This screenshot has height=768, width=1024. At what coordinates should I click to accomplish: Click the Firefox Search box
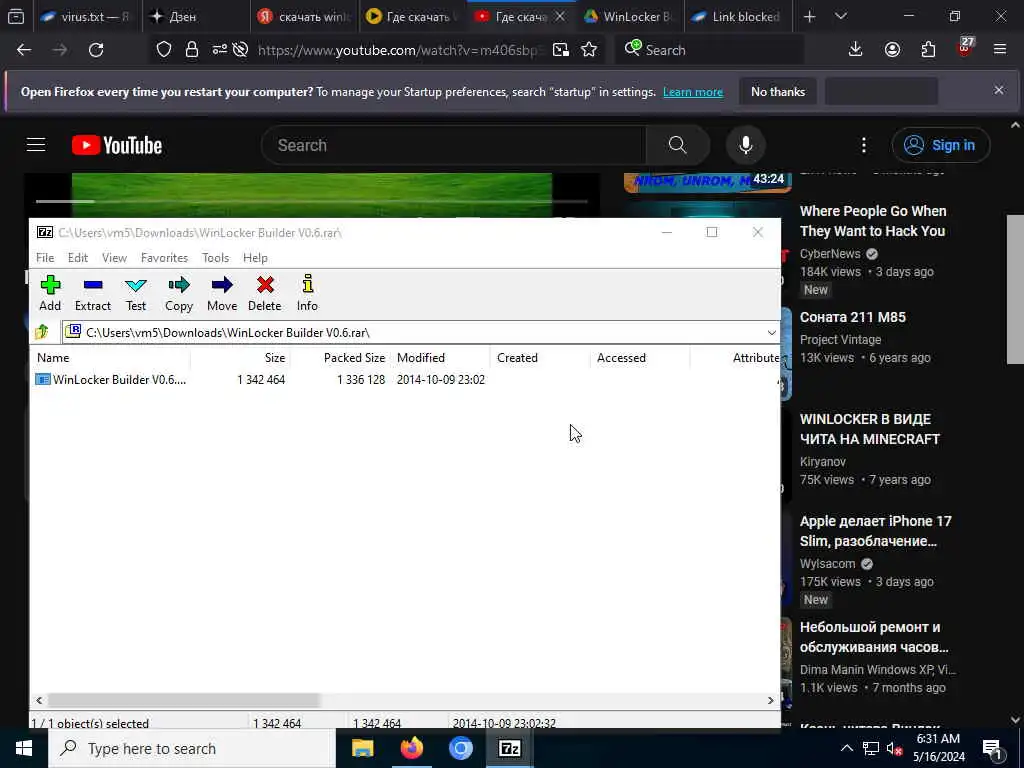click(x=709, y=50)
